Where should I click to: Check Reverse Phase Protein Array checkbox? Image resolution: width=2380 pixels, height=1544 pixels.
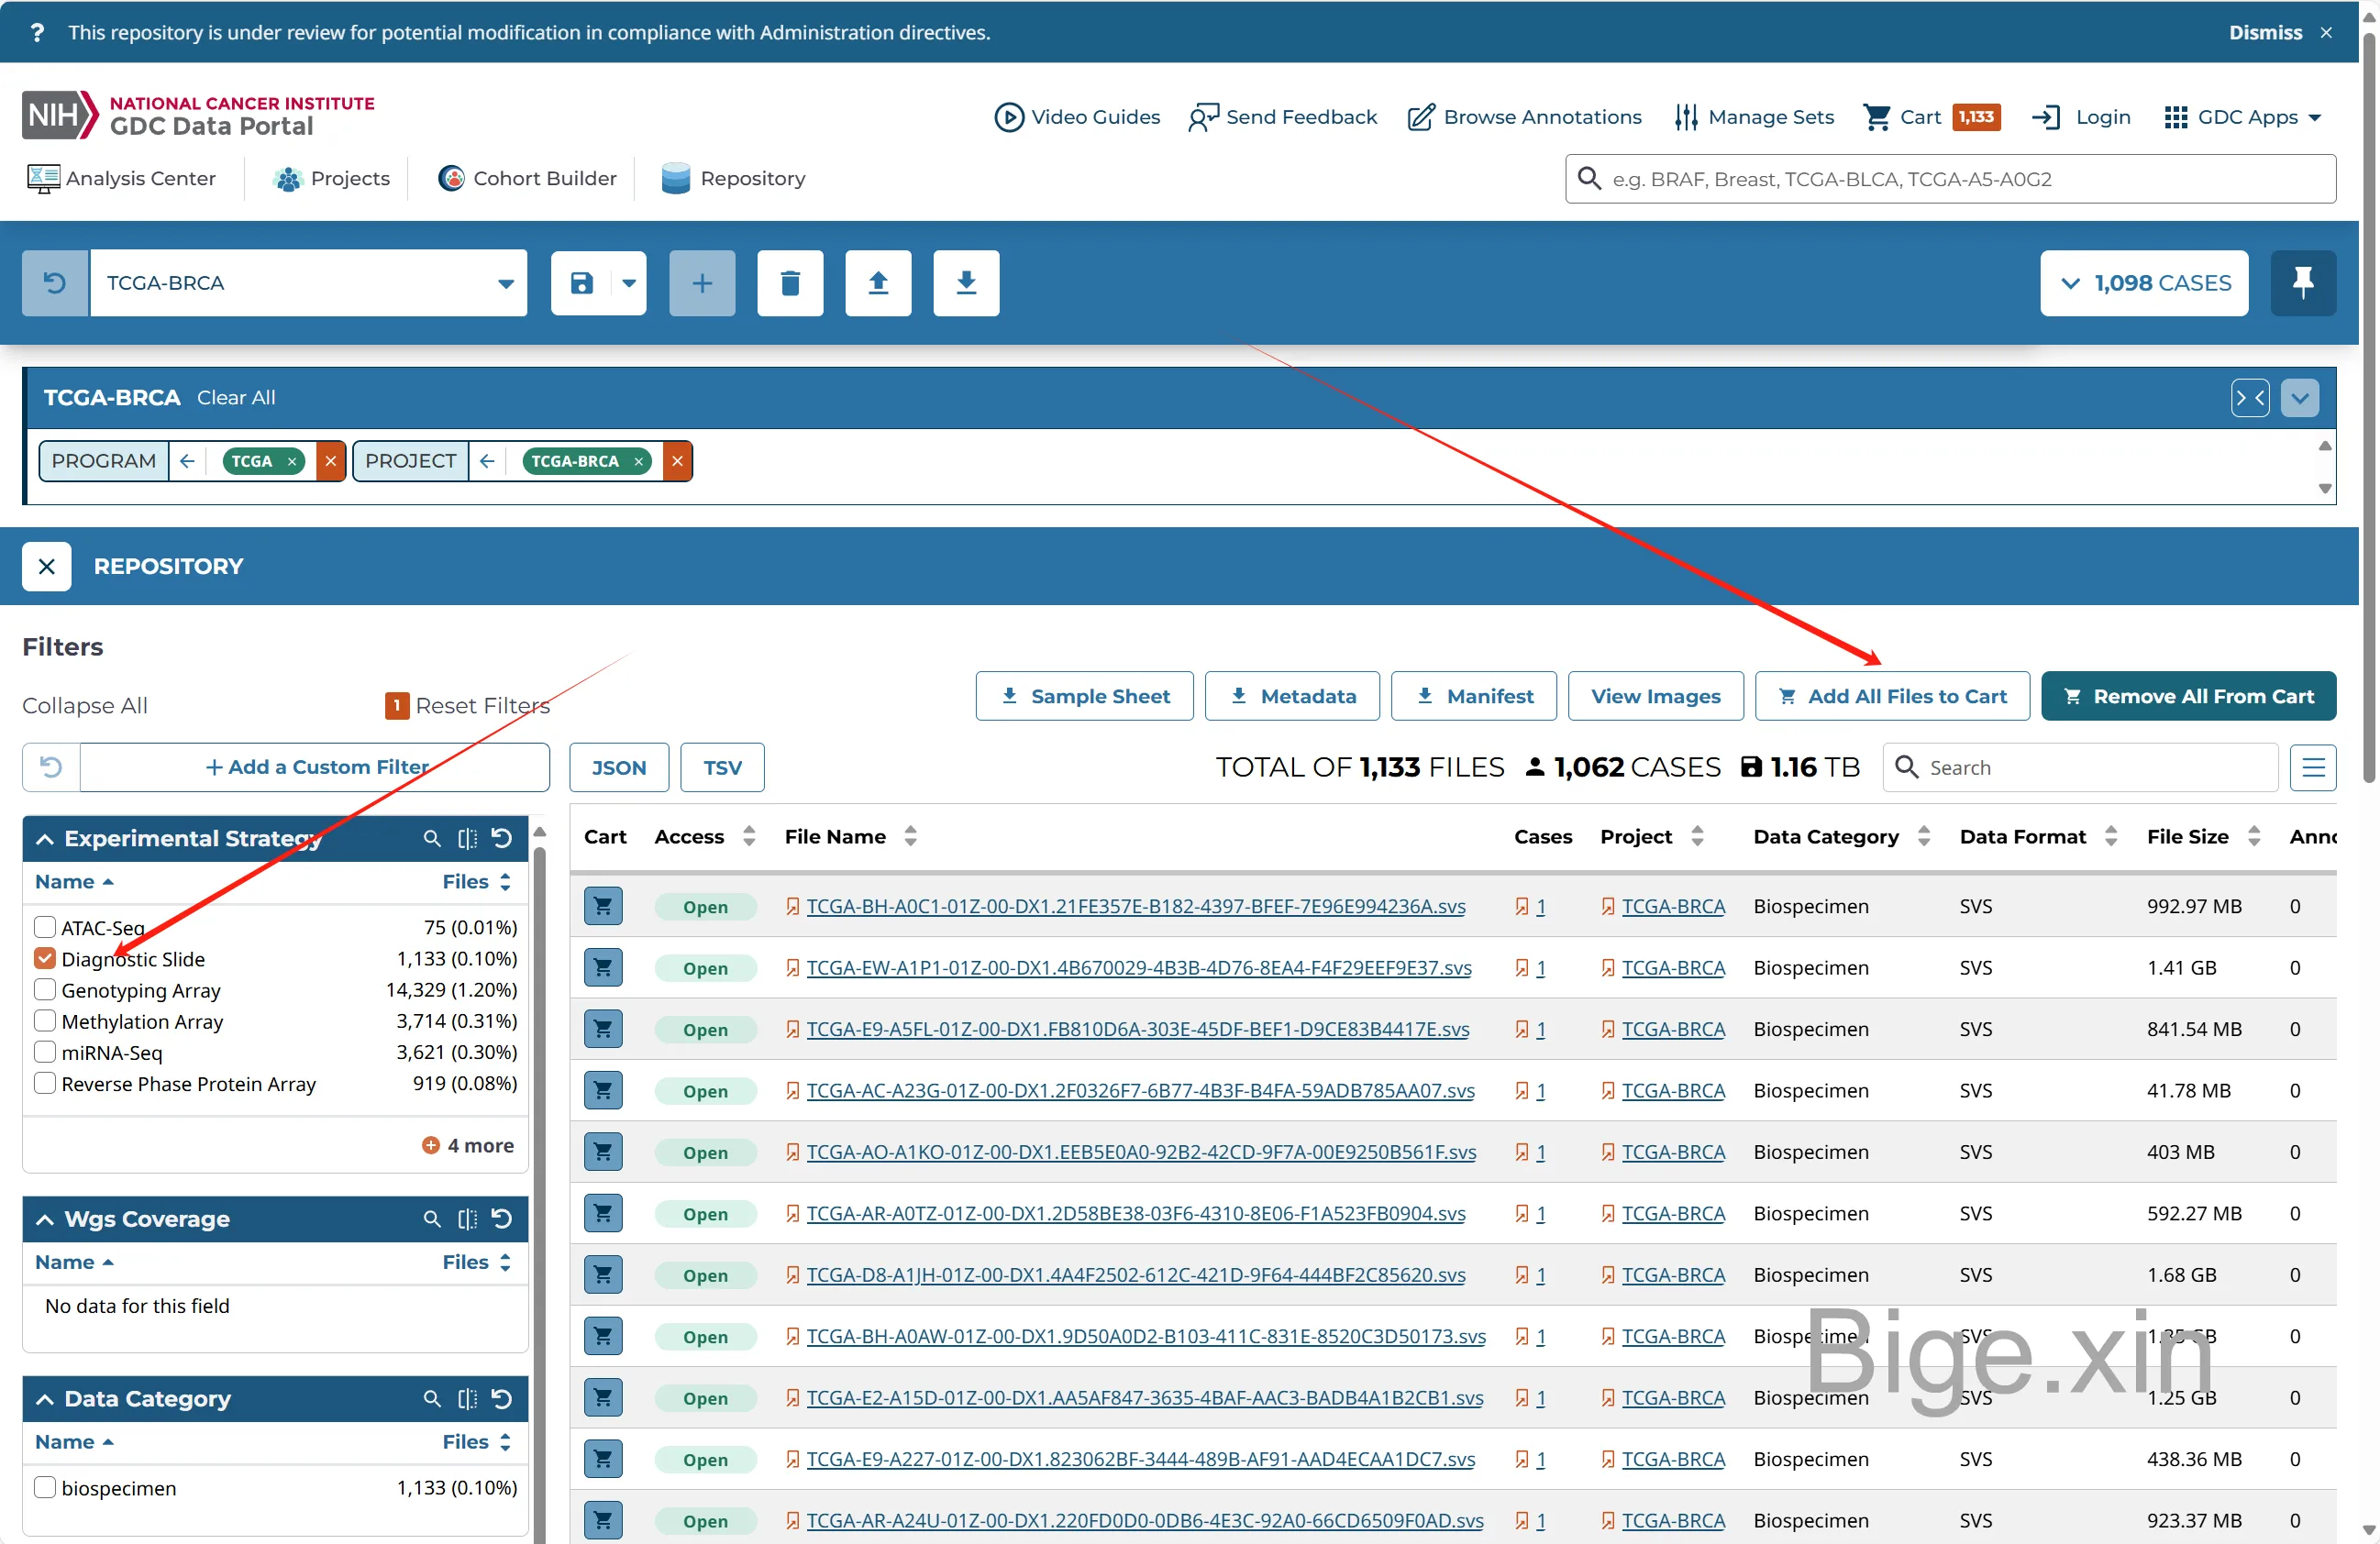click(45, 1083)
